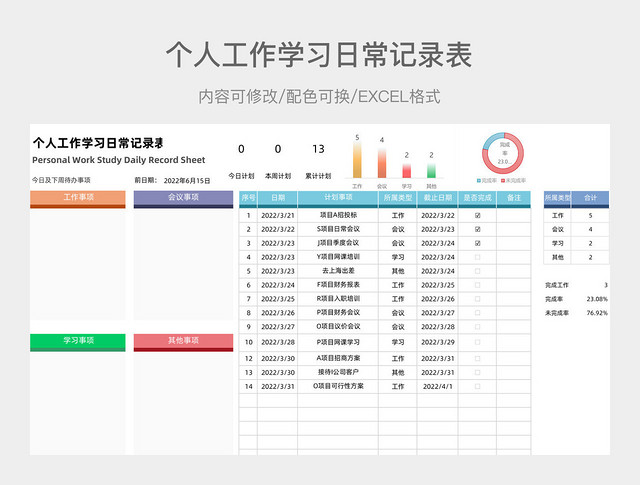Toggle the checkbox in the J项目季度会议 row
The width and height of the screenshot is (640, 485).
click(x=478, y=243)
